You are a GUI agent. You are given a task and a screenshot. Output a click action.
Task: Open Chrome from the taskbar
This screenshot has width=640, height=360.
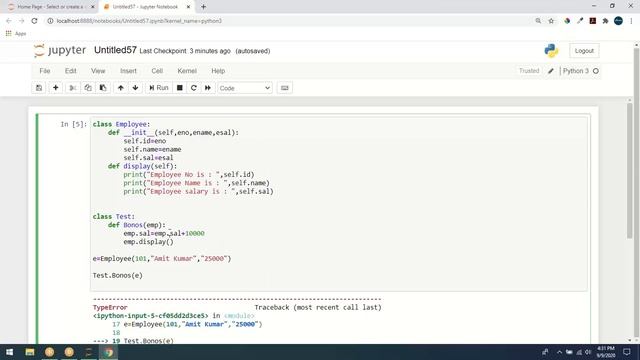point(109,352)
